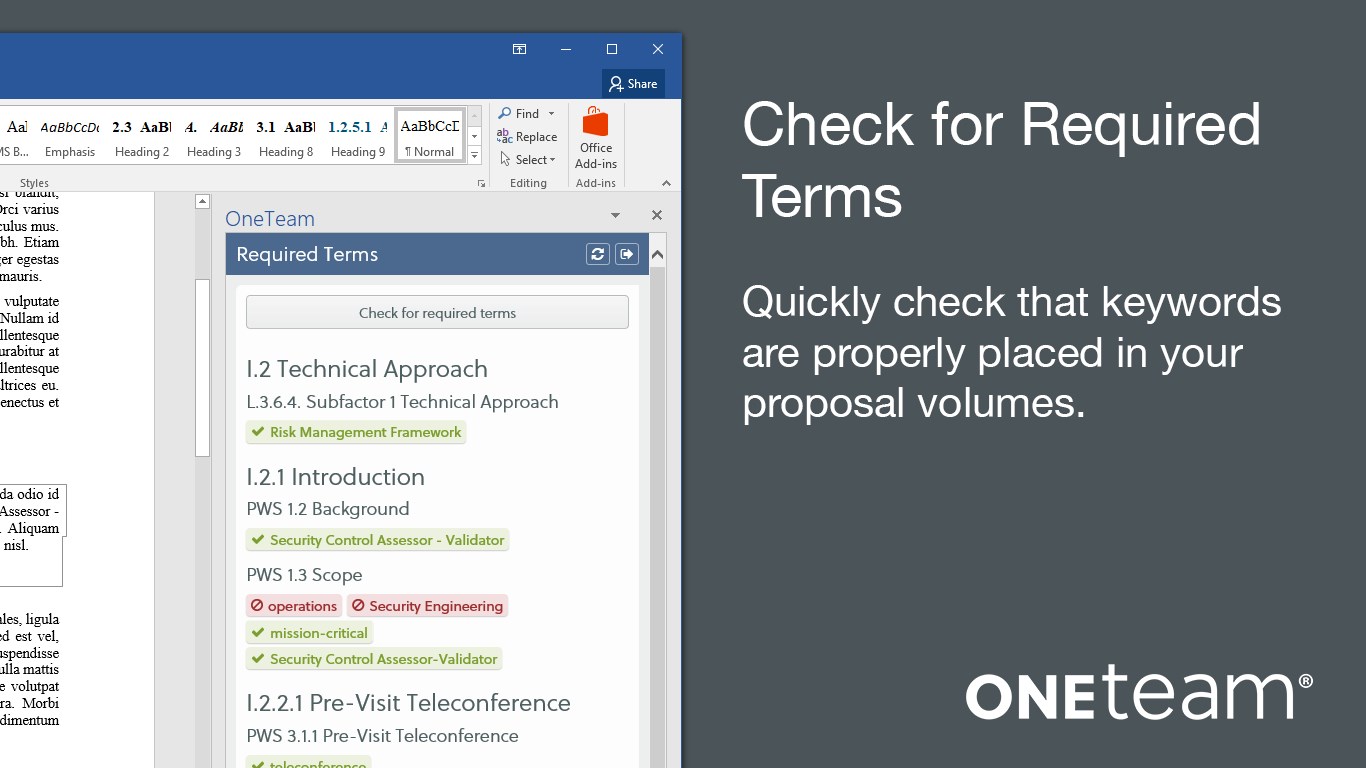Image resolution: width=1366 pixels, height=768 pixels.
Task: Apply the Heading 3 style
Action: tap(214, 136)
